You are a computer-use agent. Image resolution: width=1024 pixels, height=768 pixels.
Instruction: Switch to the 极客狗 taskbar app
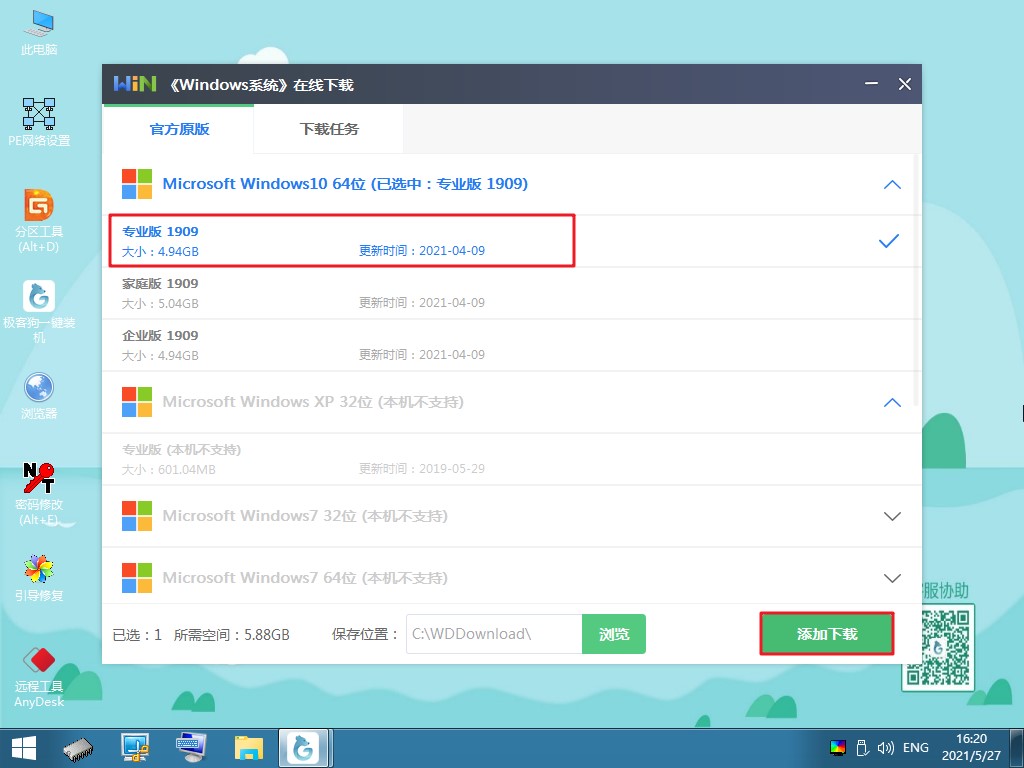[x=304, y=748]
